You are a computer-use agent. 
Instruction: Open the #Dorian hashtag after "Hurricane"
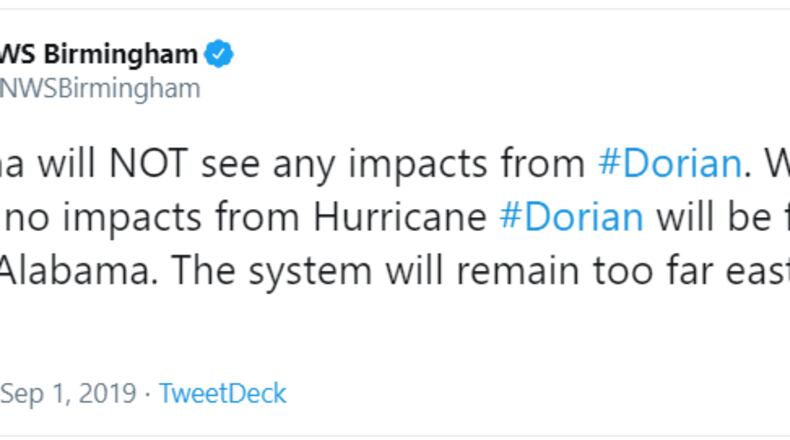[x=571, y=216]
